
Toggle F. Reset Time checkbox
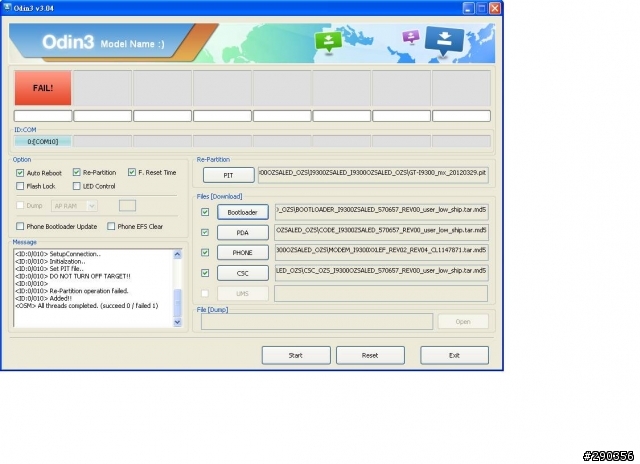132,173
